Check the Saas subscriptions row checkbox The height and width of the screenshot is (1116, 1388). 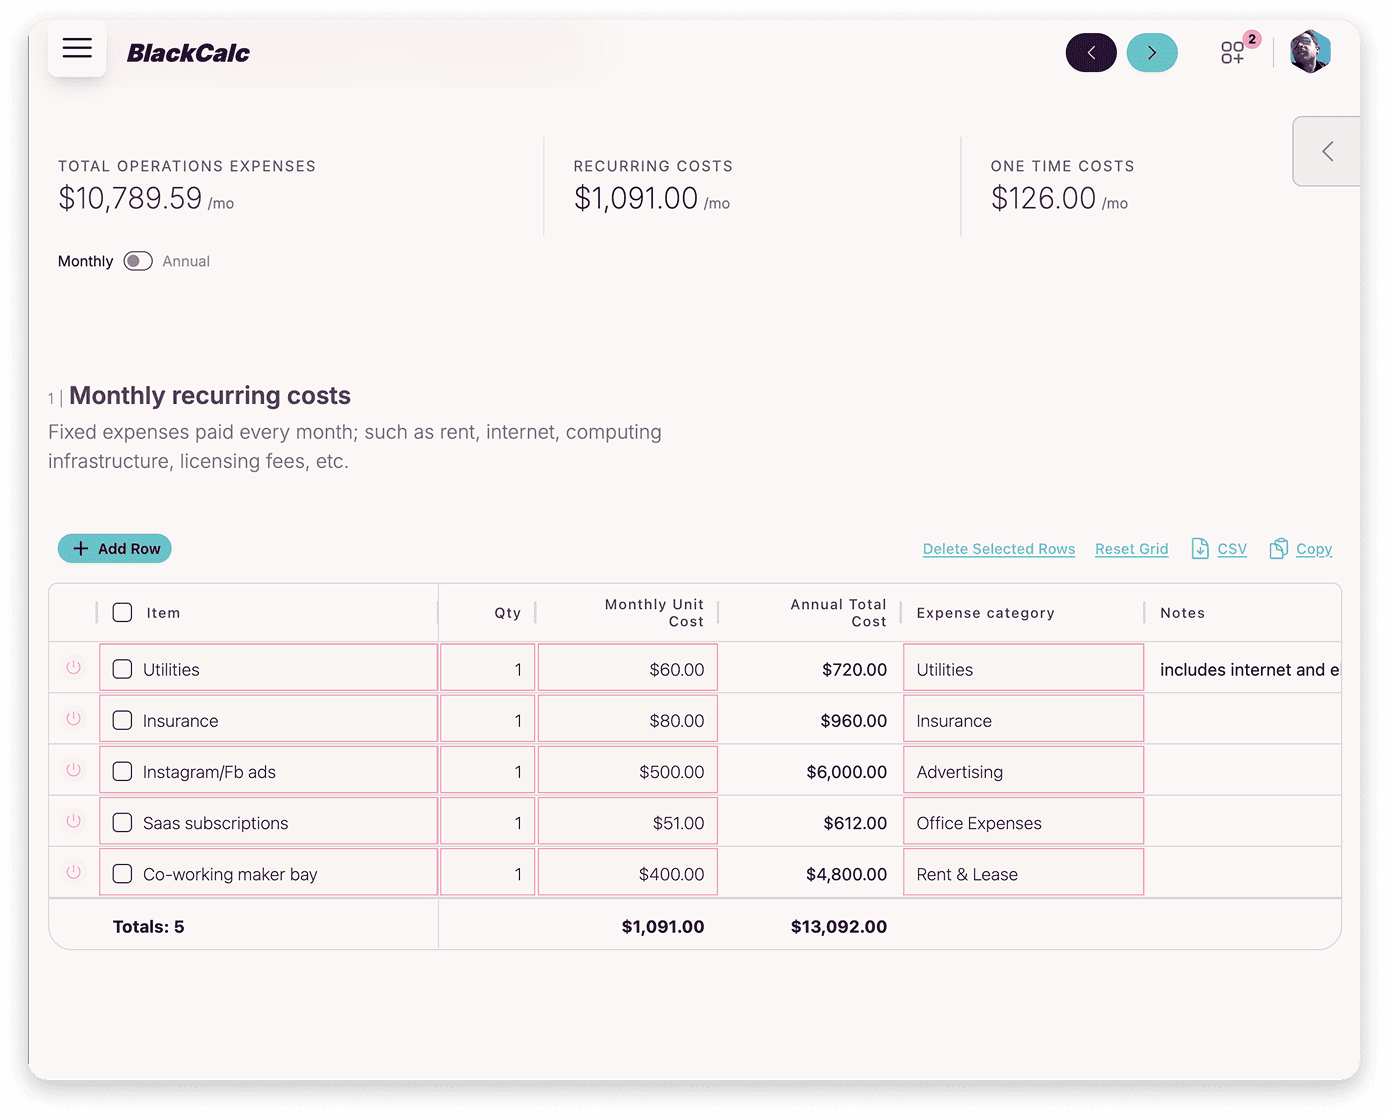122,822
